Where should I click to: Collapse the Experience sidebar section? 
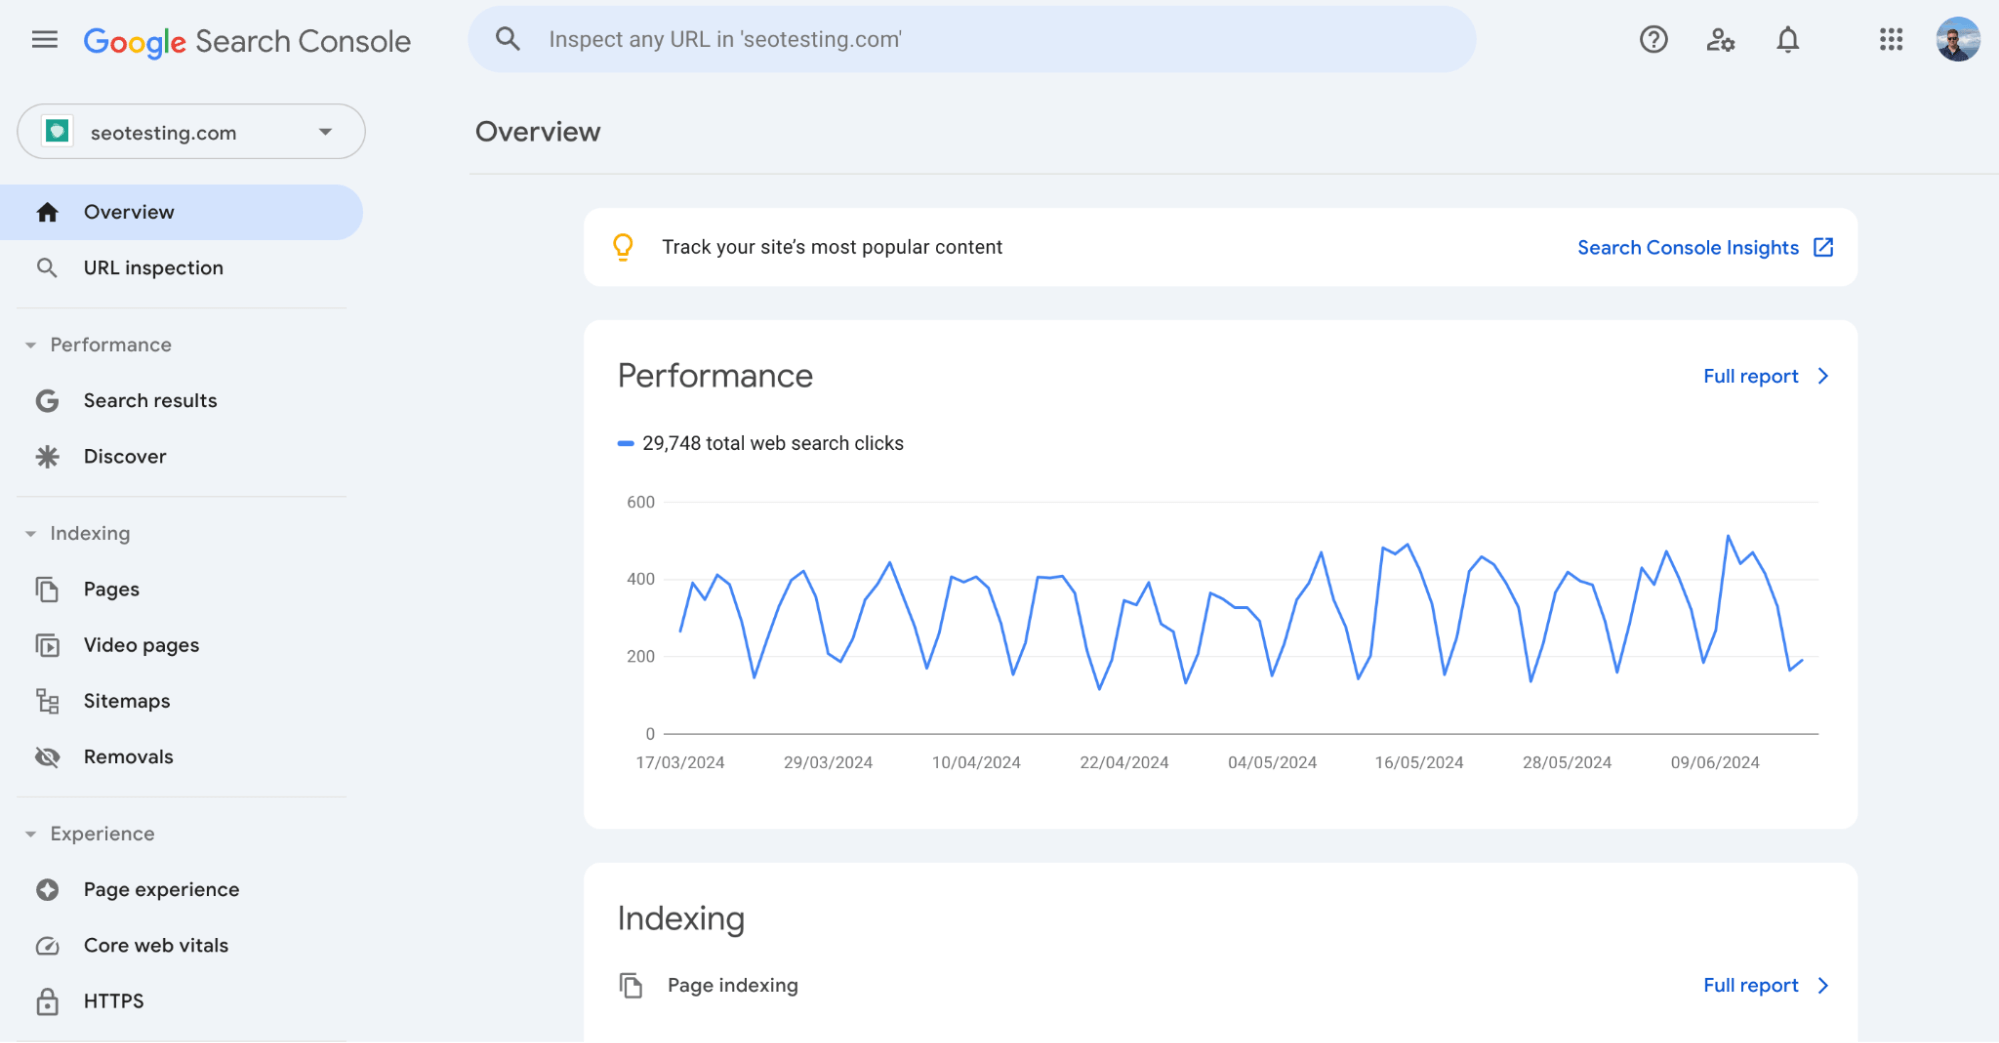[31, 834]
